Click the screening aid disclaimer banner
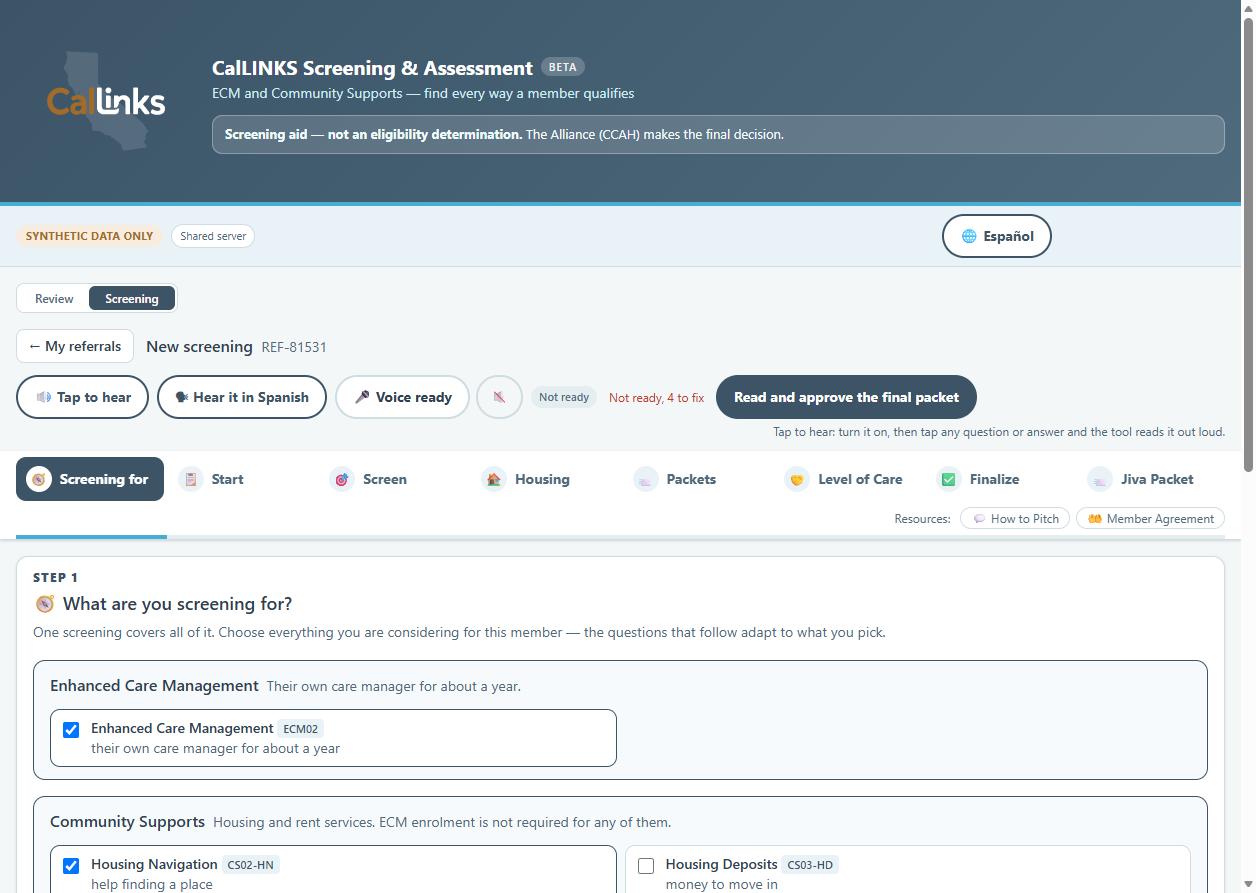Viewport: 1256px width, 893px height. 718,134
